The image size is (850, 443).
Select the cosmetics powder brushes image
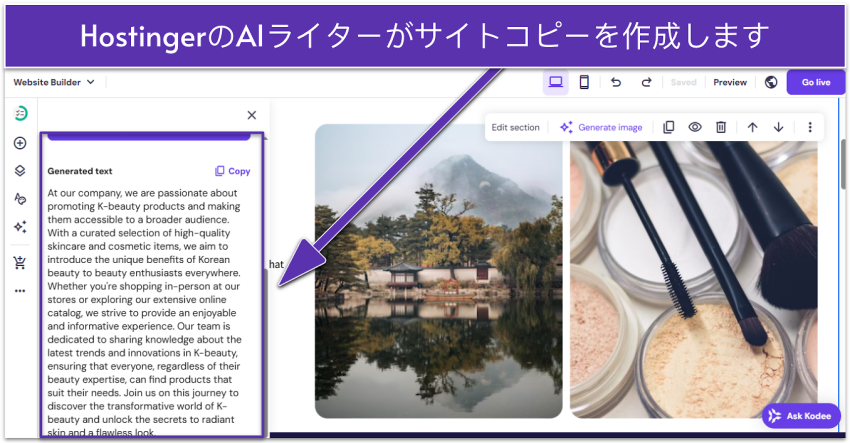(694, 280)
